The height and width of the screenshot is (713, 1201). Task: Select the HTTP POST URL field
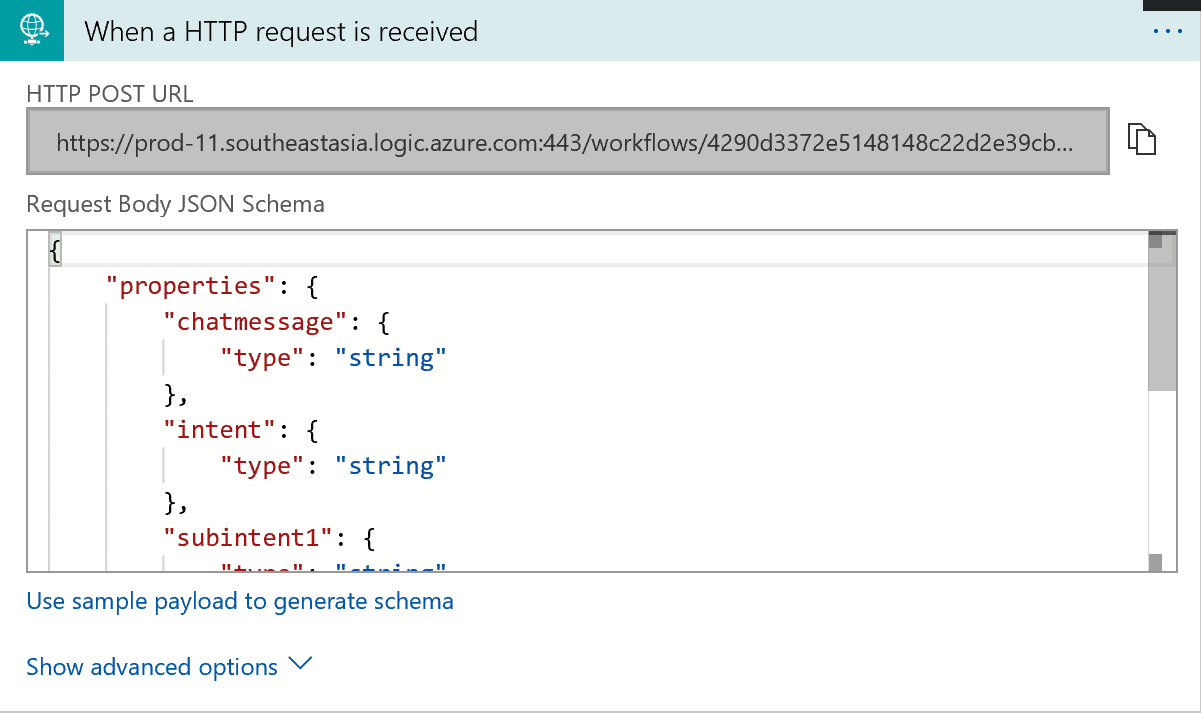click(x=567, y=143)
